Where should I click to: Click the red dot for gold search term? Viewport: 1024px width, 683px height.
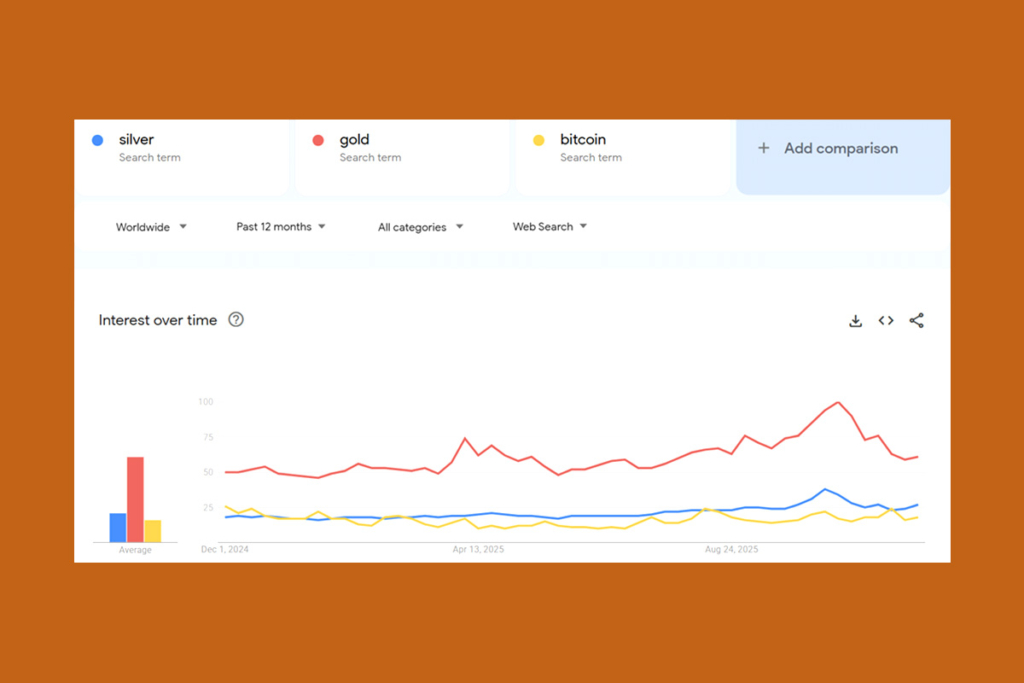pos(318,140)
